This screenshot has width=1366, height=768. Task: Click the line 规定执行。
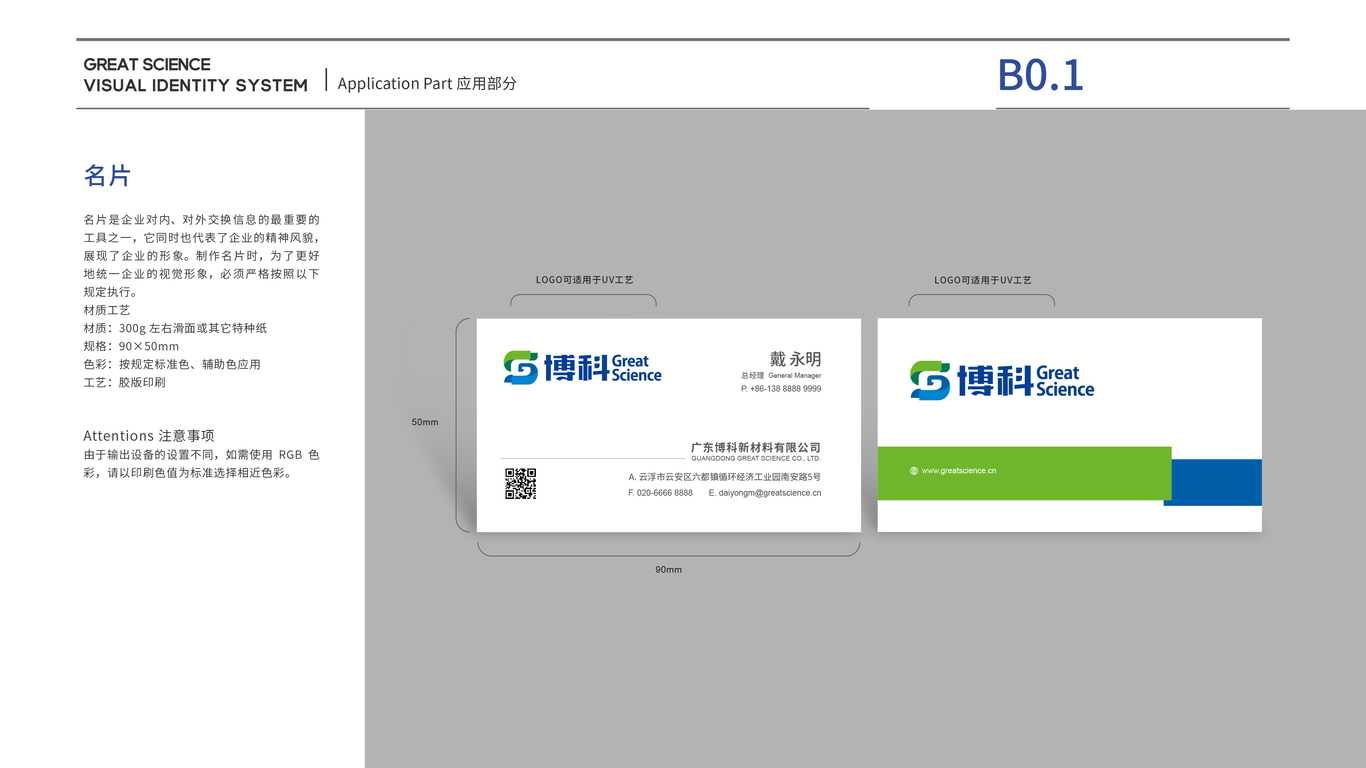(x=111, y=292)
